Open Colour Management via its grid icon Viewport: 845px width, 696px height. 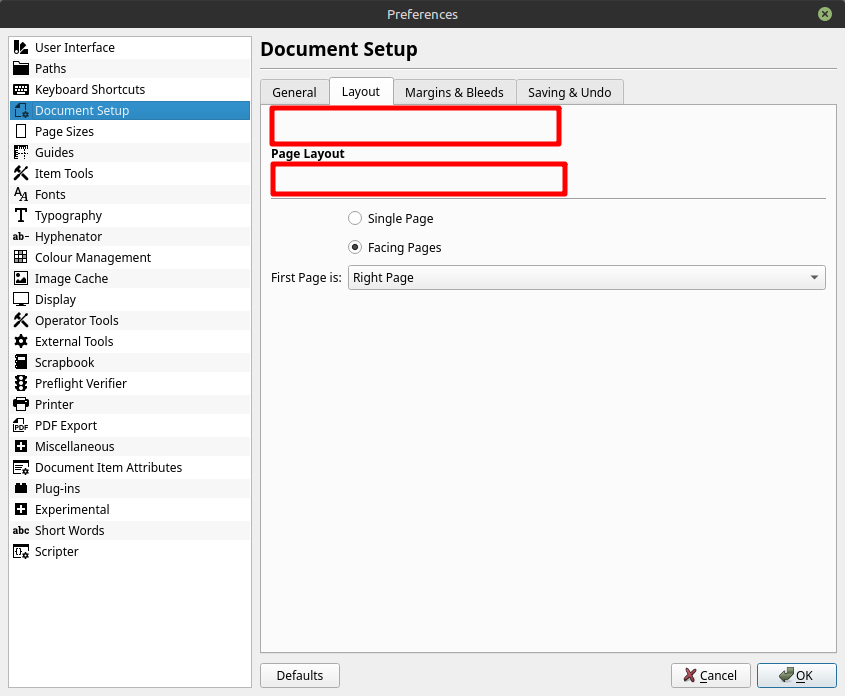(21, 257)
